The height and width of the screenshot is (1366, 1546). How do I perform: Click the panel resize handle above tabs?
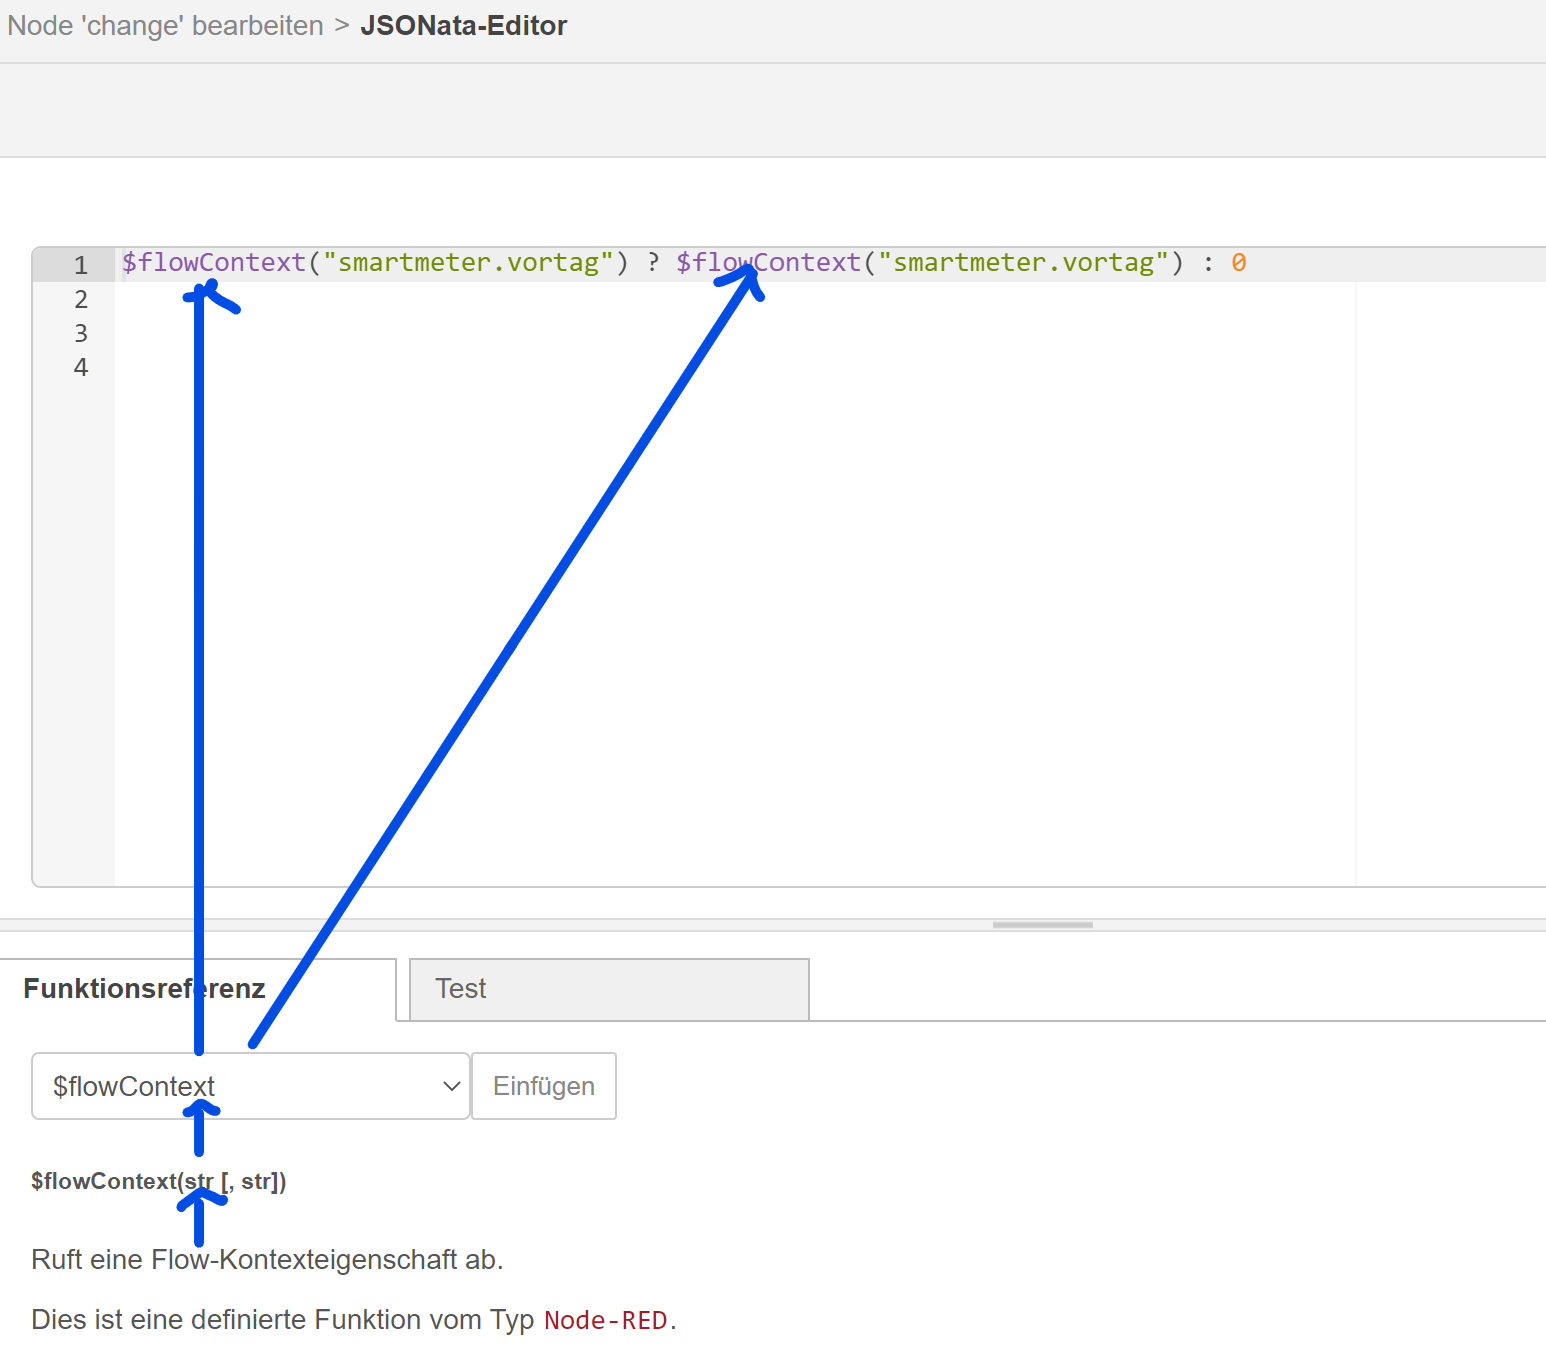point(1042,925)
